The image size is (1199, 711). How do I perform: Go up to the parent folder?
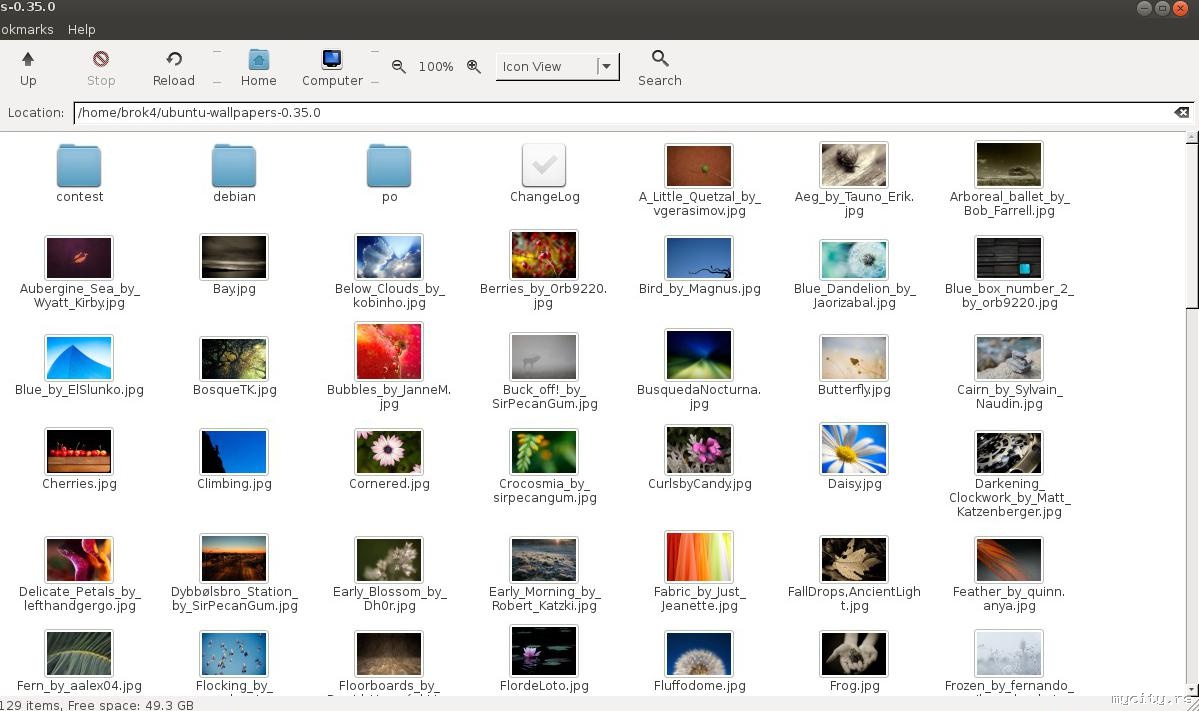28,68
